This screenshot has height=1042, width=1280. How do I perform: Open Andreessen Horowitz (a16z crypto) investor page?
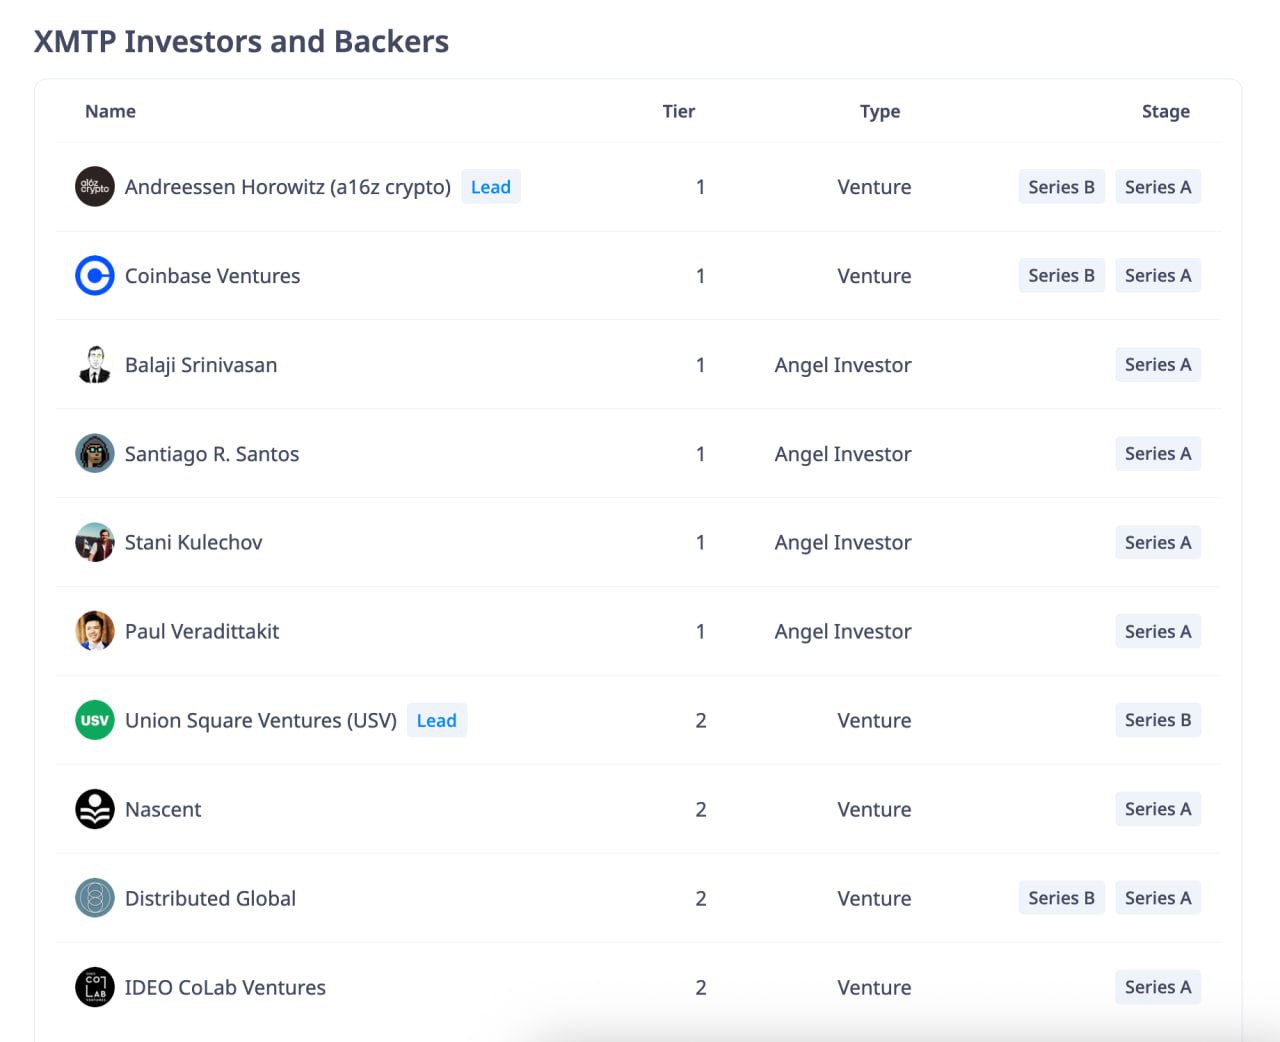point(288,187)
